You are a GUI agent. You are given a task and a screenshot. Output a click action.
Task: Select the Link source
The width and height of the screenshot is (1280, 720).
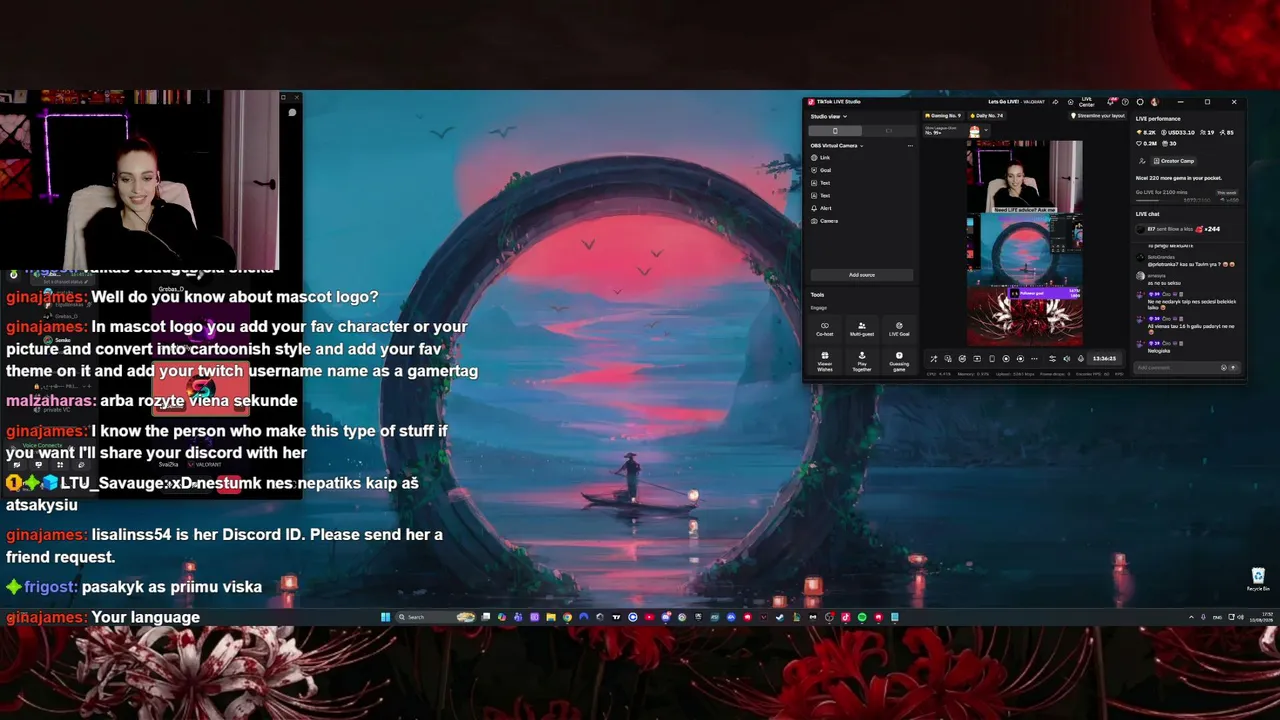(x=820, y=158)
